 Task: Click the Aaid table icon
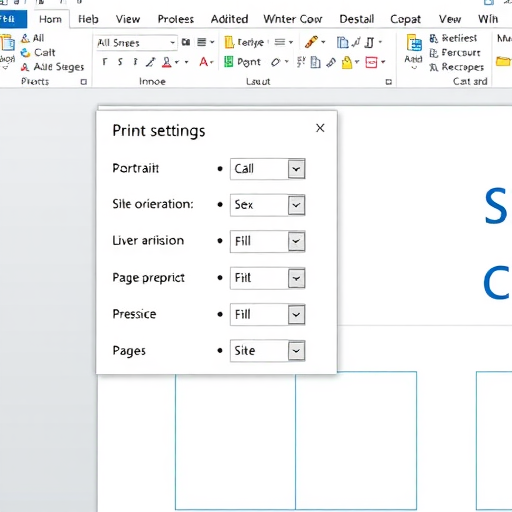click(x=414, y=44)
